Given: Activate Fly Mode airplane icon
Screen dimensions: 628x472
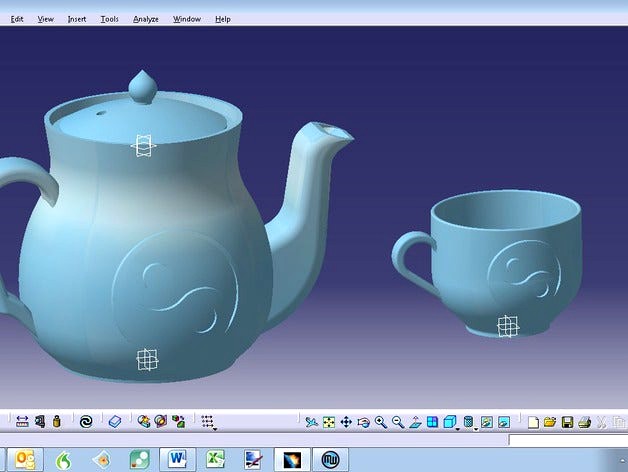Looking at the screenshot, I should 311,422.
